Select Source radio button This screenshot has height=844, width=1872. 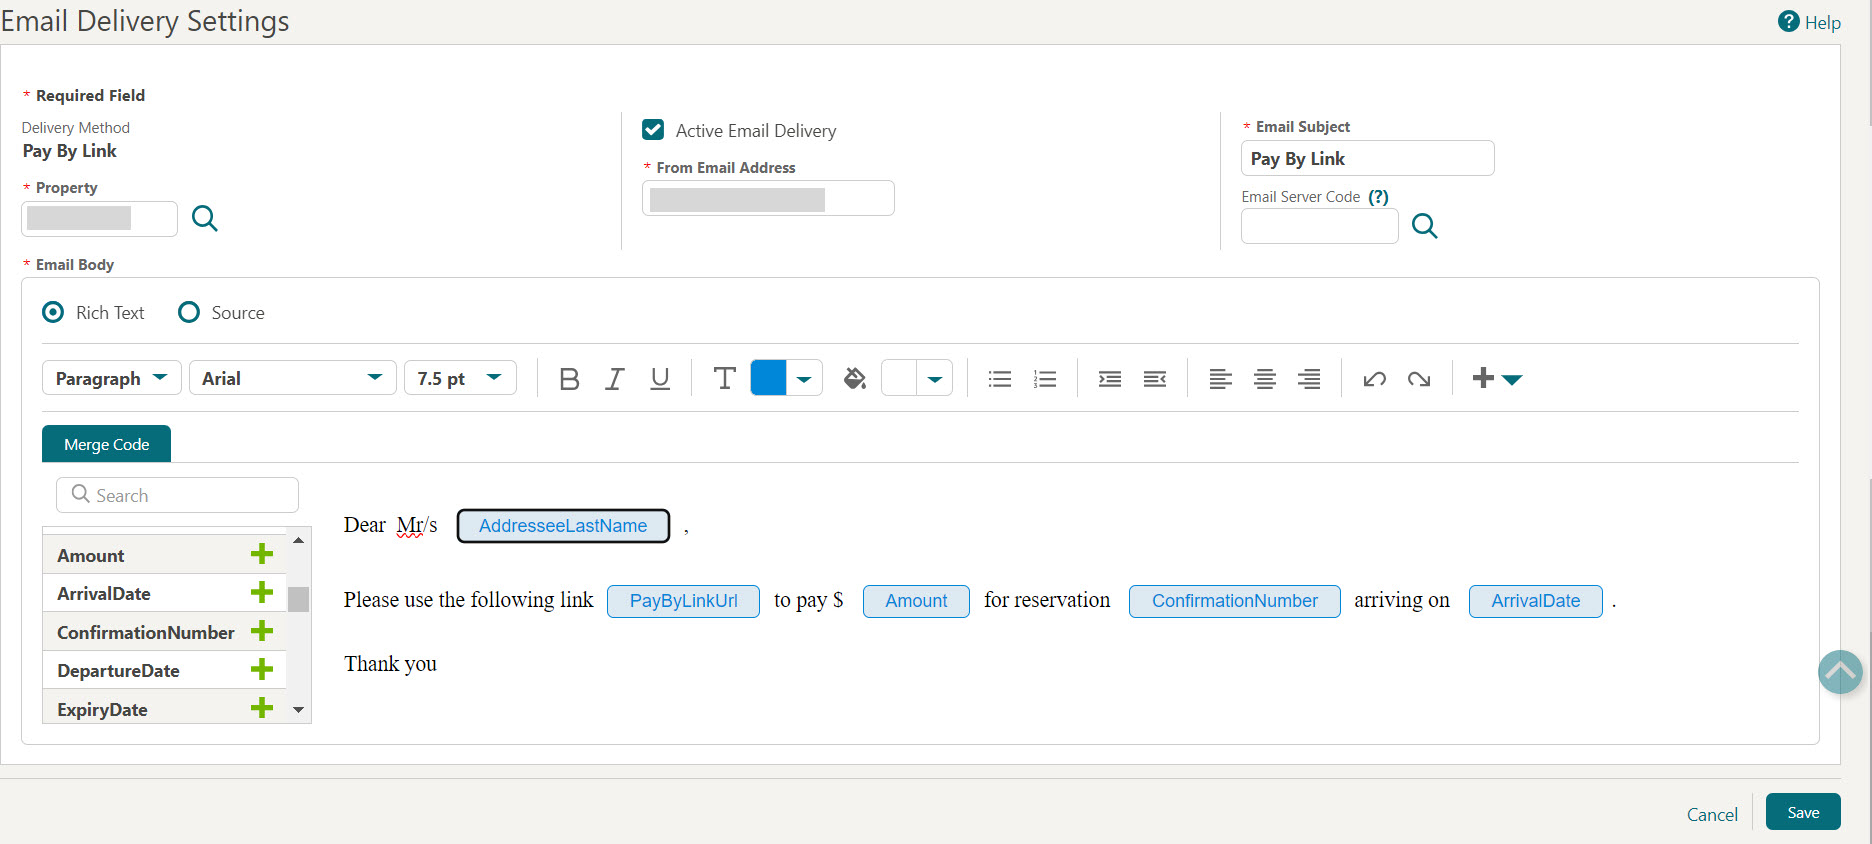click(189, 312)
